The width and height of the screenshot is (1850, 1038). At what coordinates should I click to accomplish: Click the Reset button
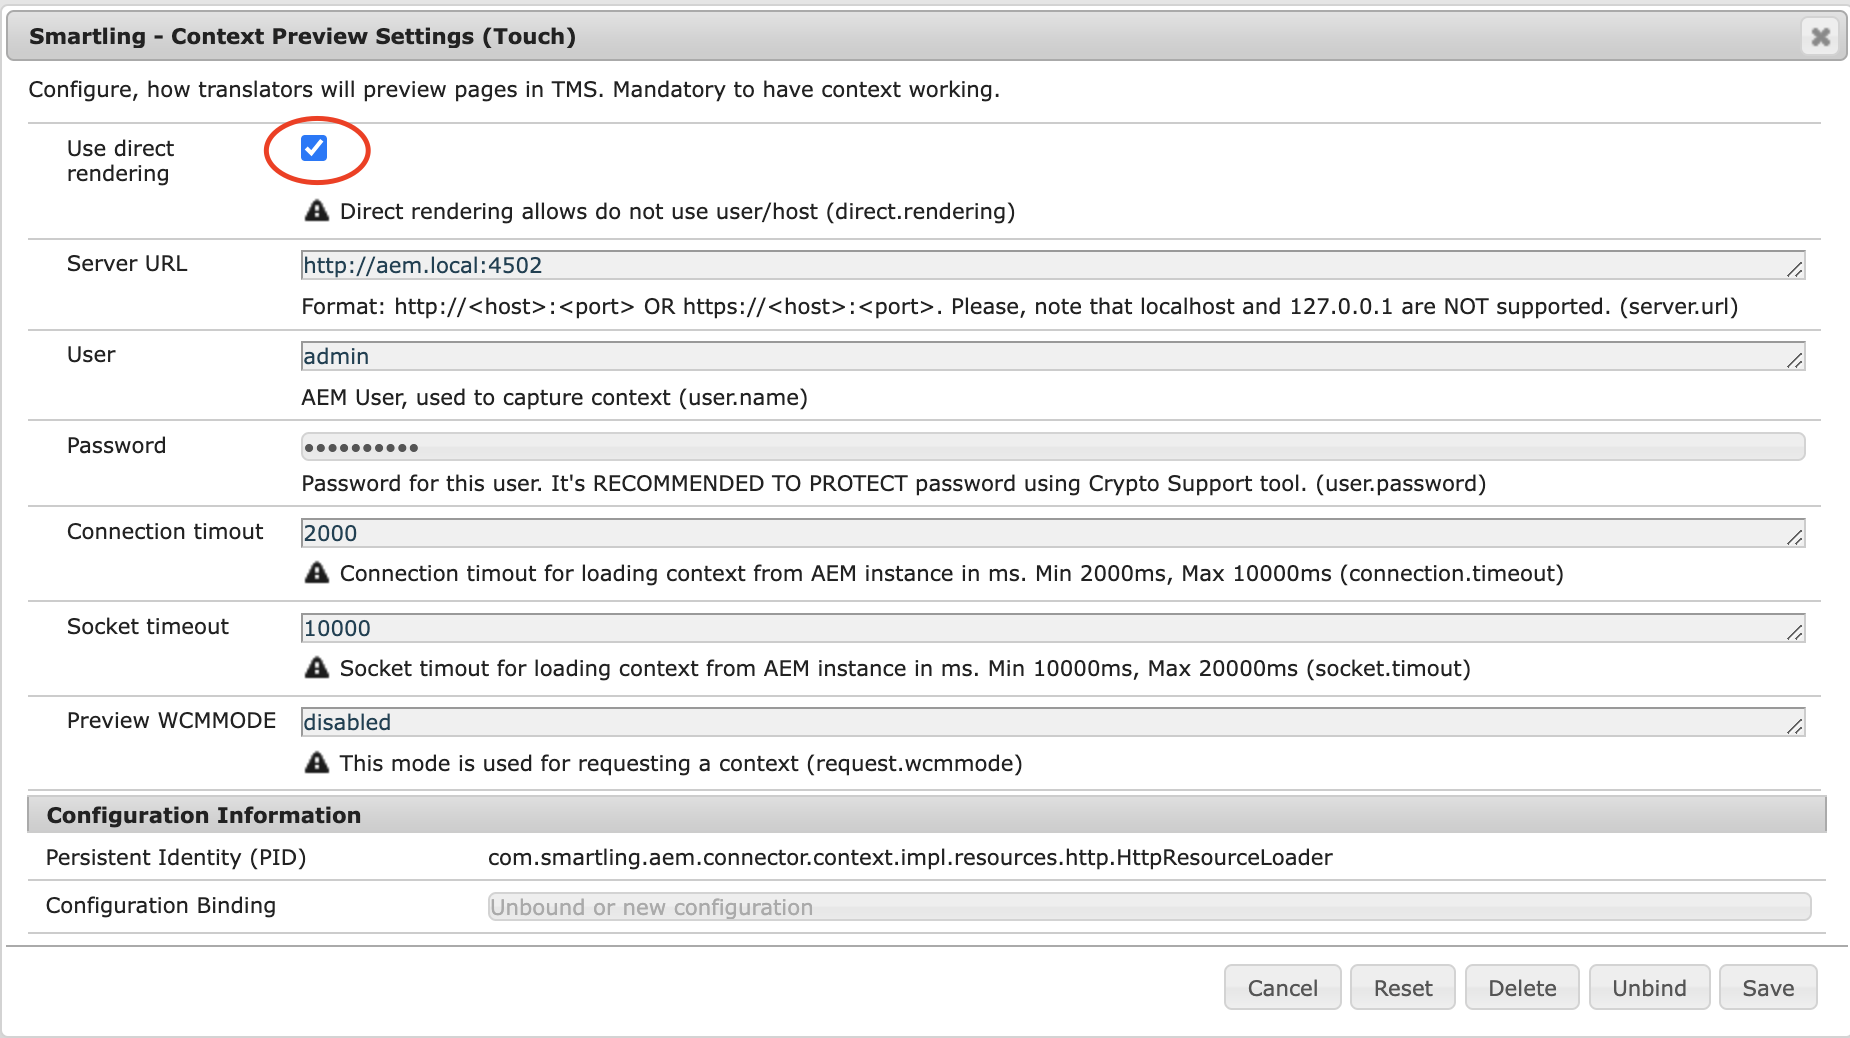pos(1403,988)
